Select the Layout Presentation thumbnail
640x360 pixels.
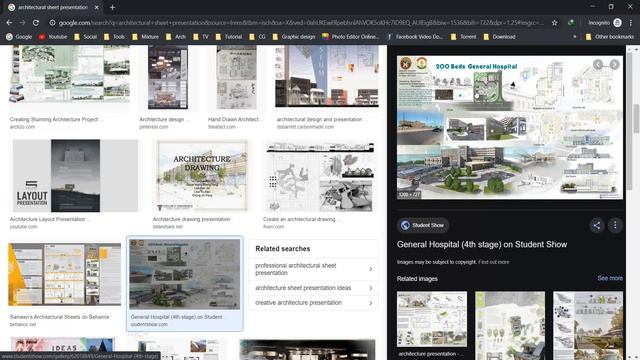(76, 176)
